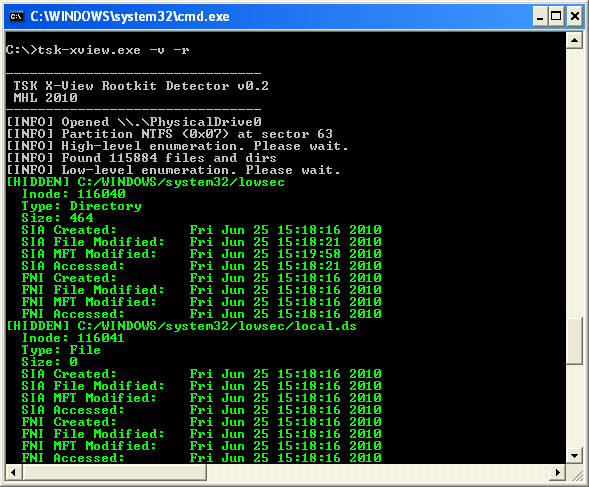
Task: Click the vertical scrollbar thumb
Action: 574,341
